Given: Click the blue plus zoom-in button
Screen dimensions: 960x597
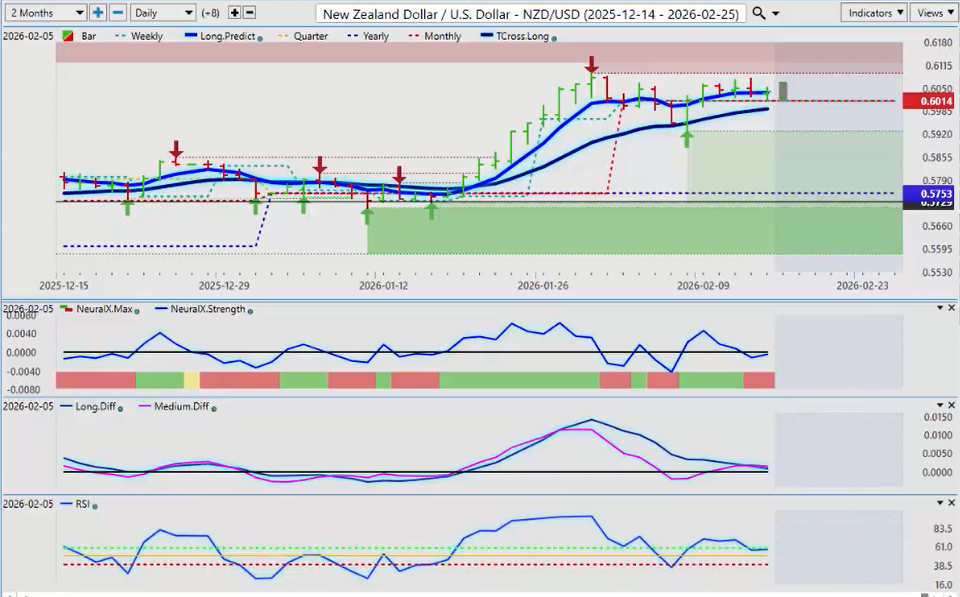Looking at the screenshot, I should 98,12.
